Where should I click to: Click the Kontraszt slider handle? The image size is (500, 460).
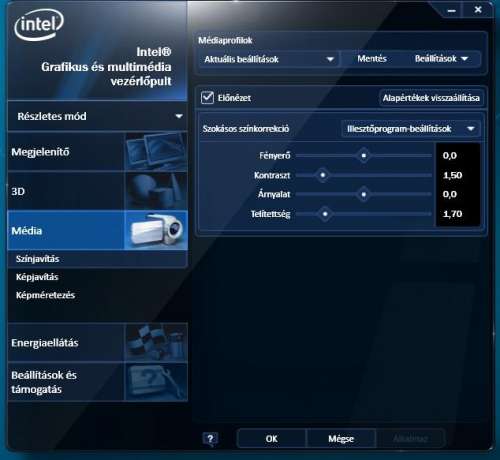coord(323,175)
